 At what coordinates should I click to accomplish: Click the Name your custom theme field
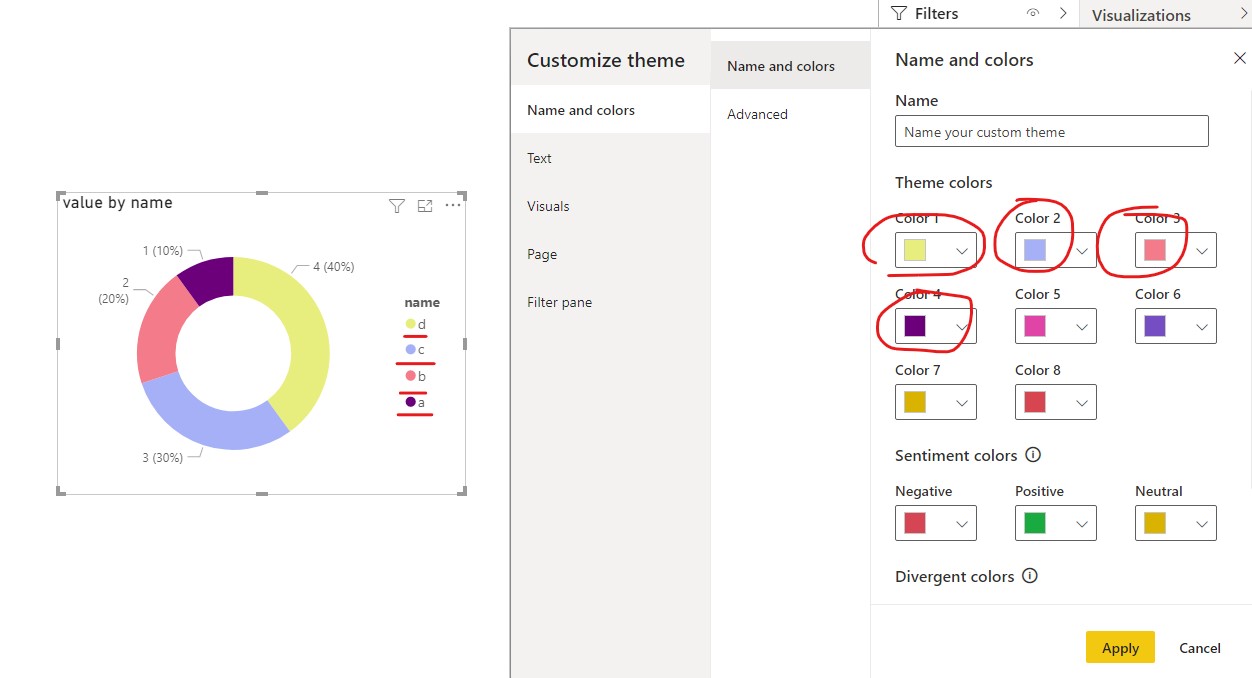click(x=1052, y=132)
